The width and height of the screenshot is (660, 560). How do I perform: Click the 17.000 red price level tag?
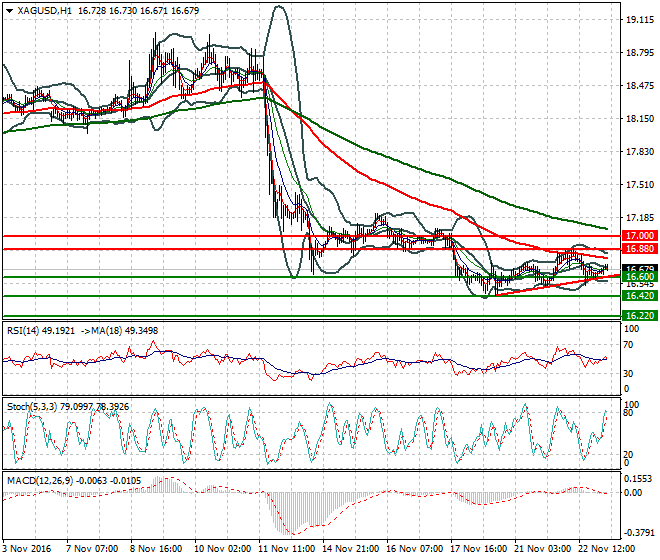pyautogui.click(x=637, y=236)
